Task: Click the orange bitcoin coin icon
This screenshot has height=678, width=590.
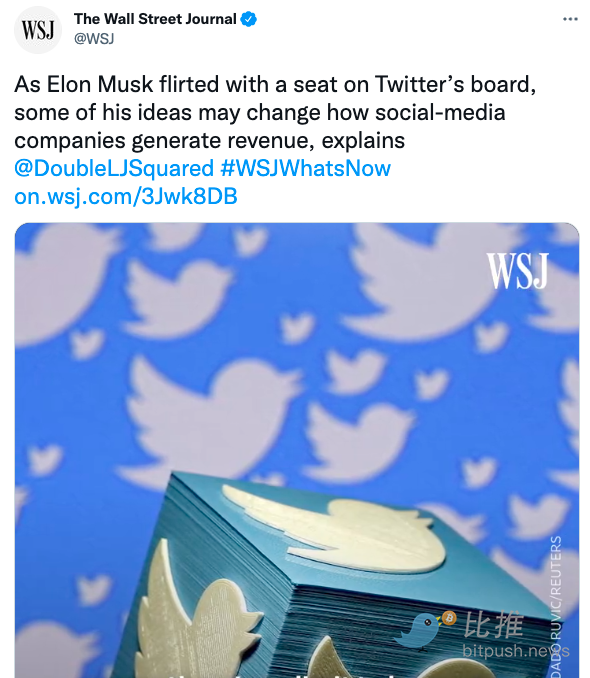Action: coord(449,618)
